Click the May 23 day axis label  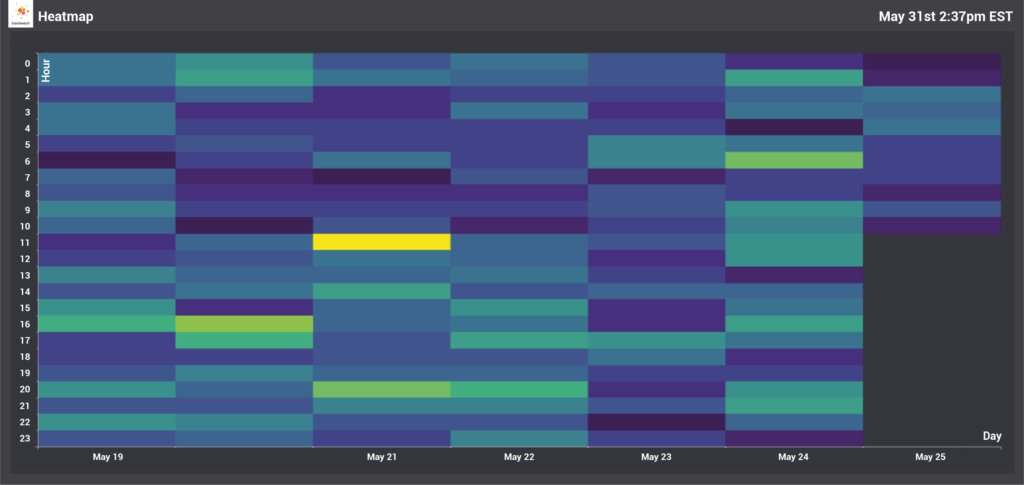click(x=655, y=457)
